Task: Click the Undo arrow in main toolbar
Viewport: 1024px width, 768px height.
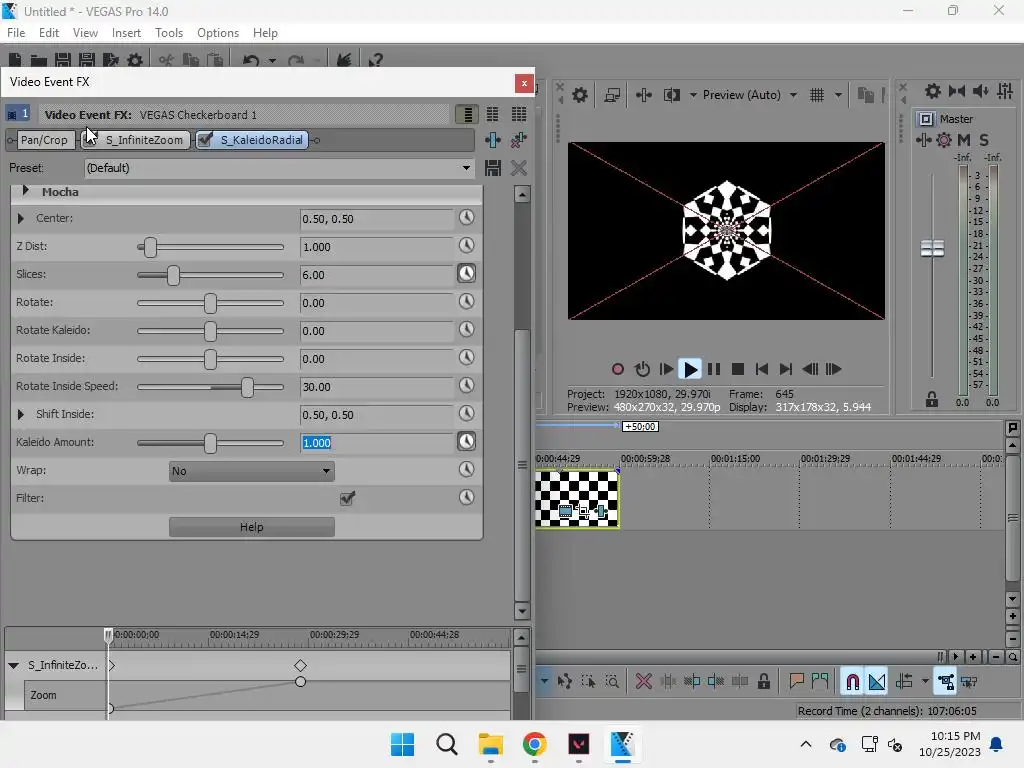Action: (251, 61)
